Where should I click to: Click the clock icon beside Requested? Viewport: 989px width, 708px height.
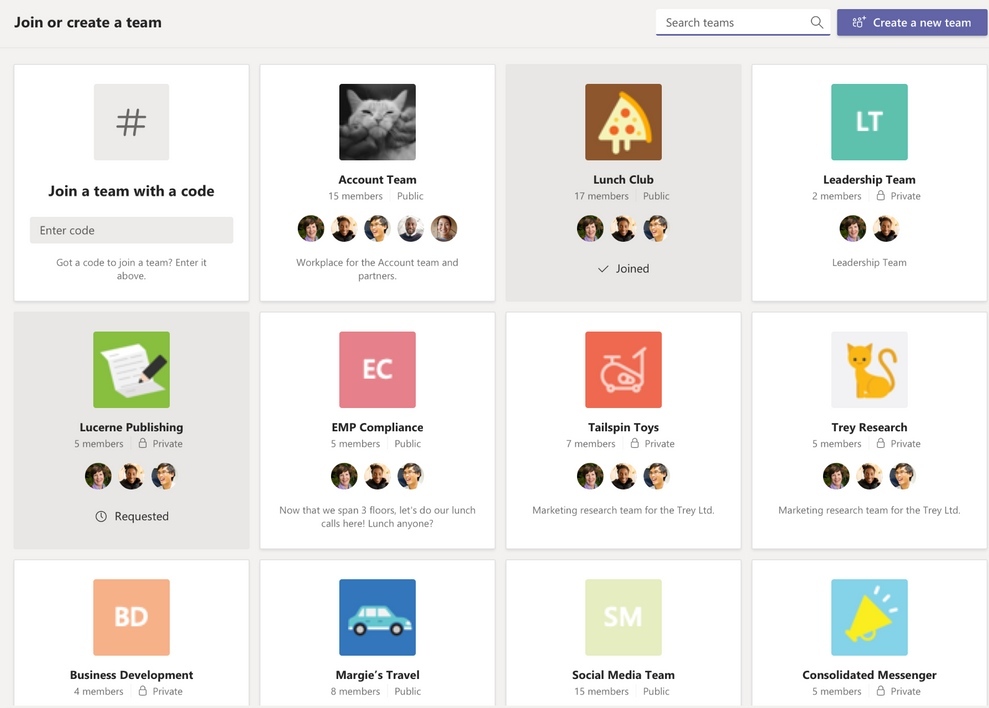point(101,516)
